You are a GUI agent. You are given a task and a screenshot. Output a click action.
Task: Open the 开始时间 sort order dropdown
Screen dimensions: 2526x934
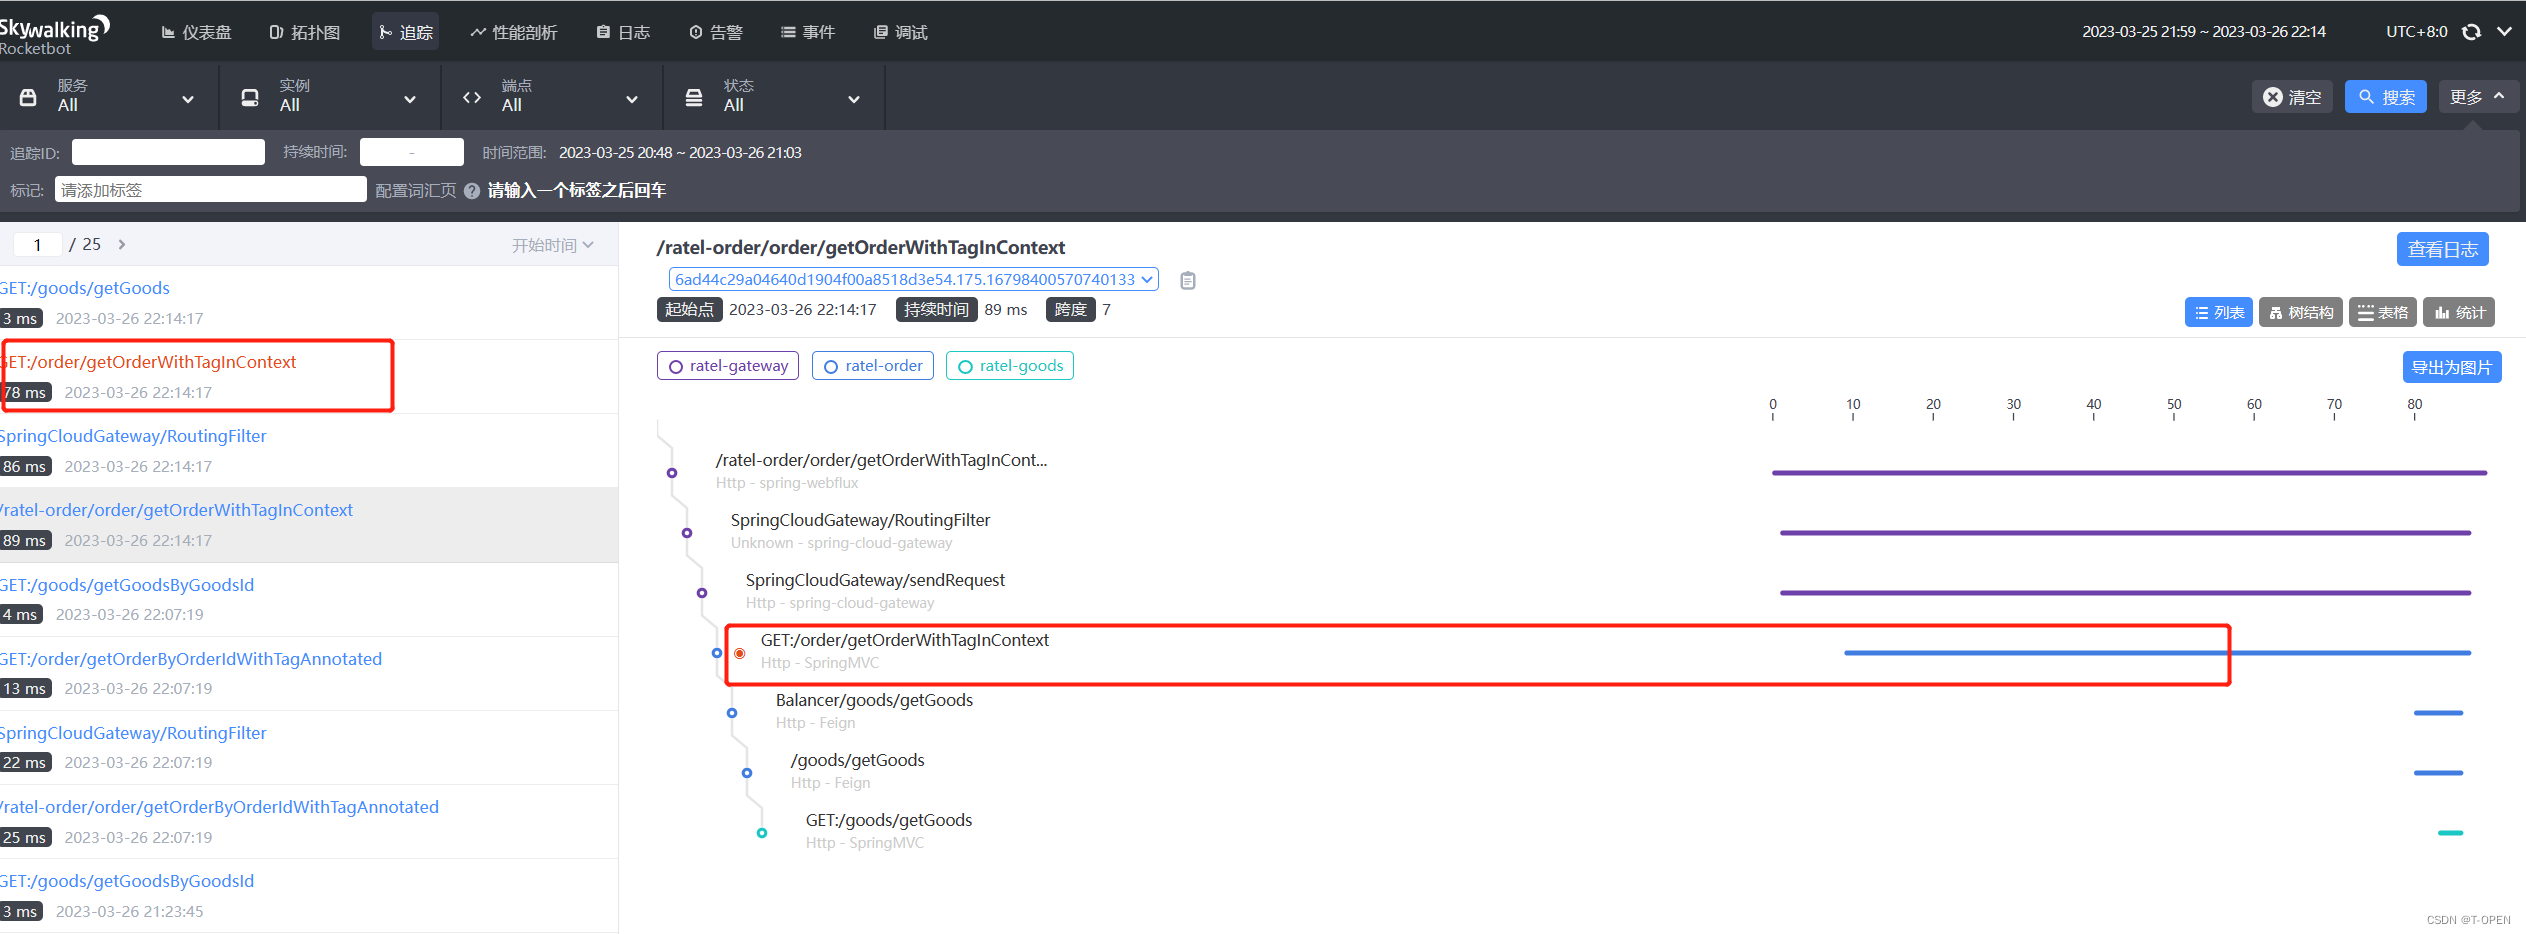553,245
